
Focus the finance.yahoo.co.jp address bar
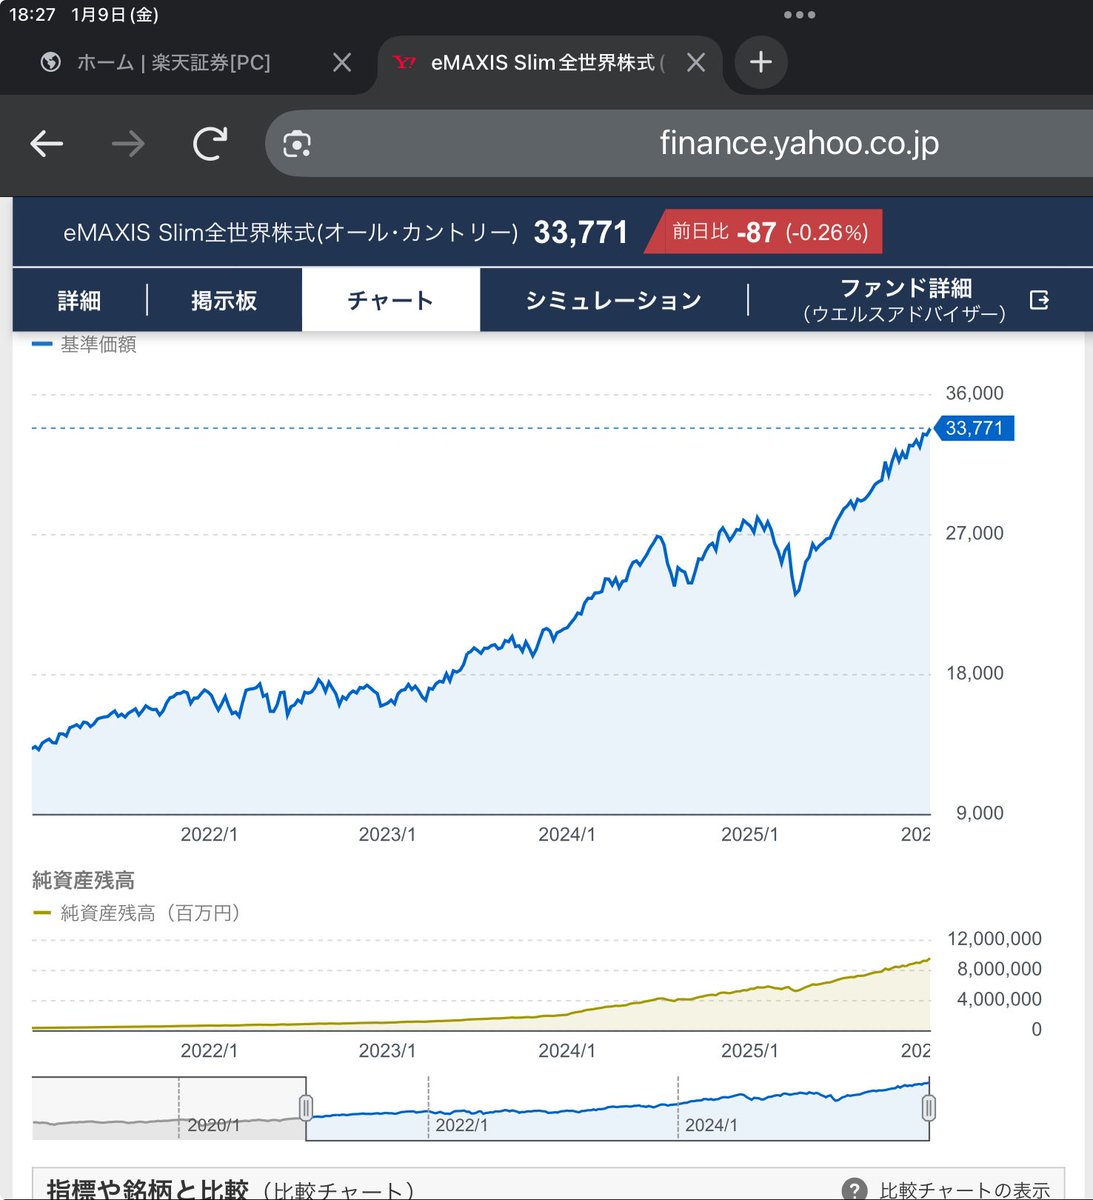(x=798, y=143)
